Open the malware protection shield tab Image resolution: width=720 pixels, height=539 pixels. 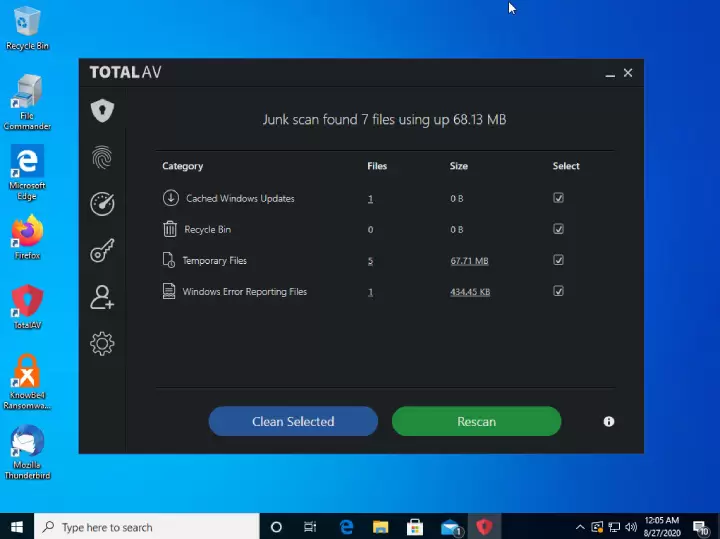(102, 111)
